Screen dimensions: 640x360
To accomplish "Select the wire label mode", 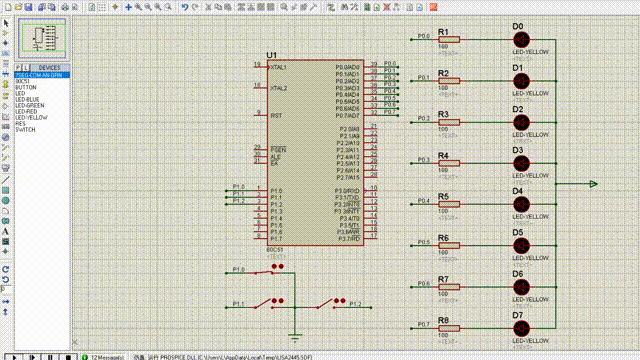I will (6, 53).
